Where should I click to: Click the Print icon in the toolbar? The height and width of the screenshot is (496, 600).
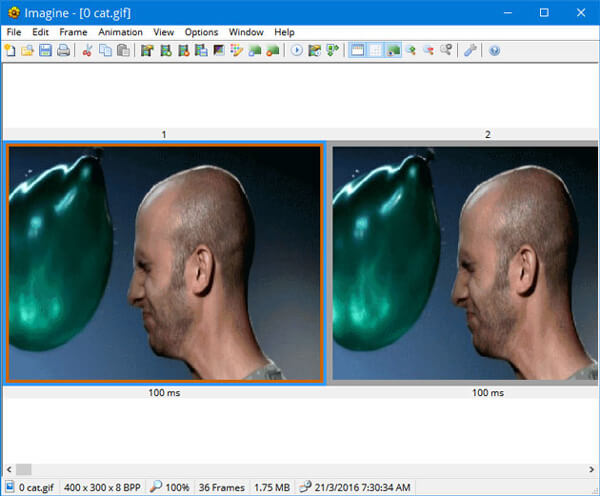coord(63,50)
